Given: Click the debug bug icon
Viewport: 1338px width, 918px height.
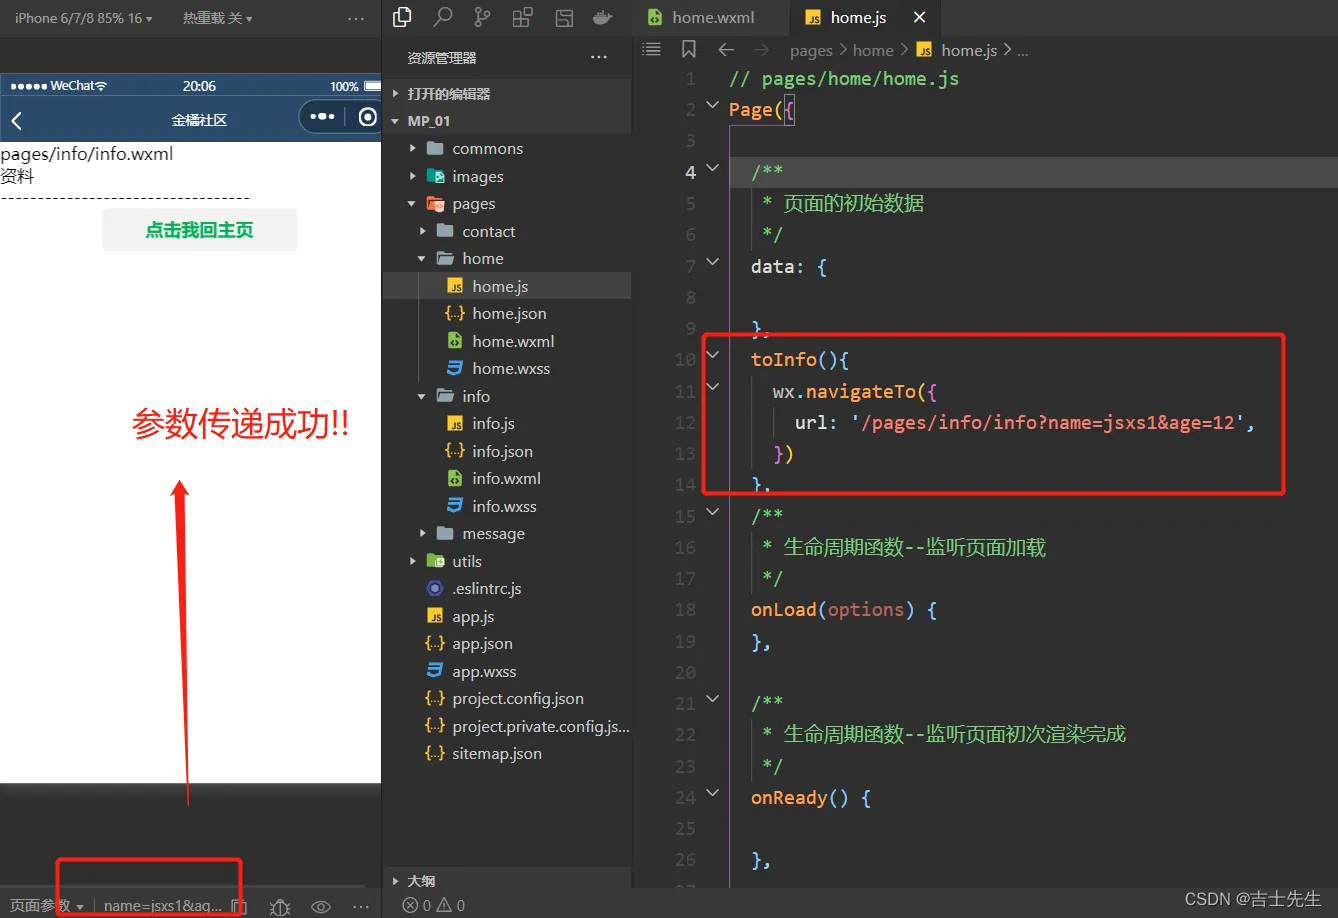Looking at the screenshot, I should point(280,907).
